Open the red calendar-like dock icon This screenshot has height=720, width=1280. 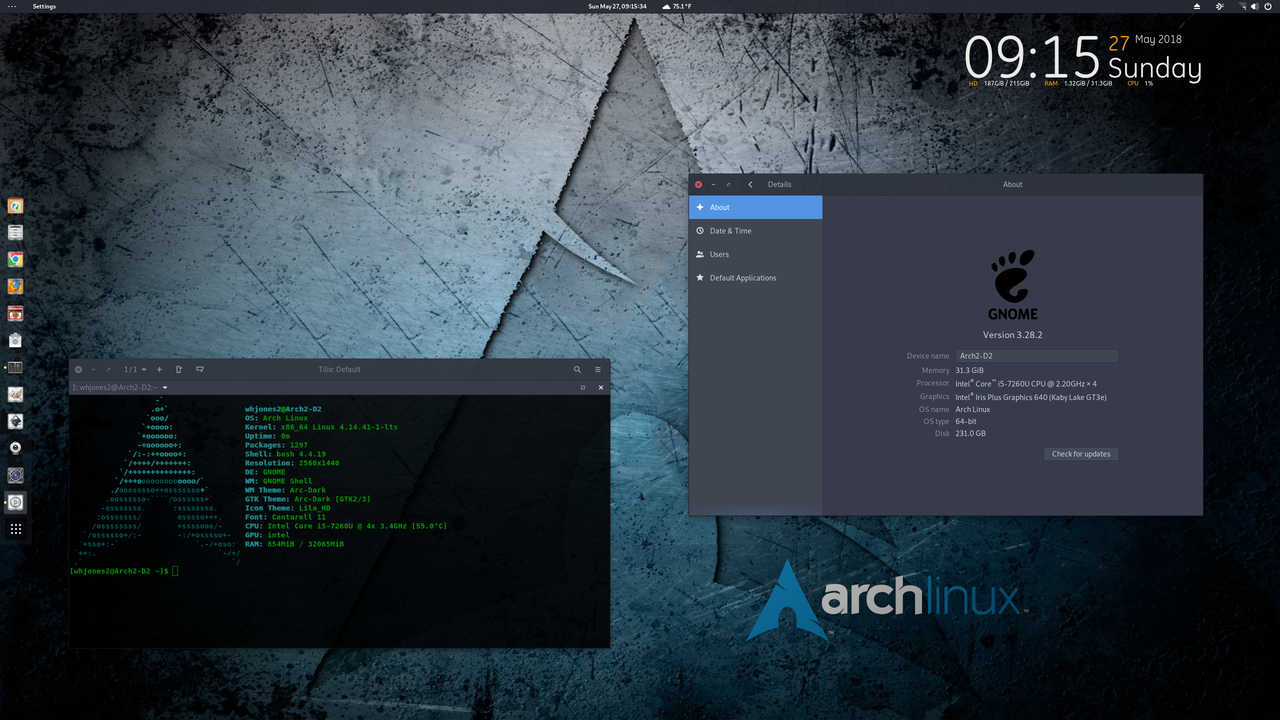[15, 313]
